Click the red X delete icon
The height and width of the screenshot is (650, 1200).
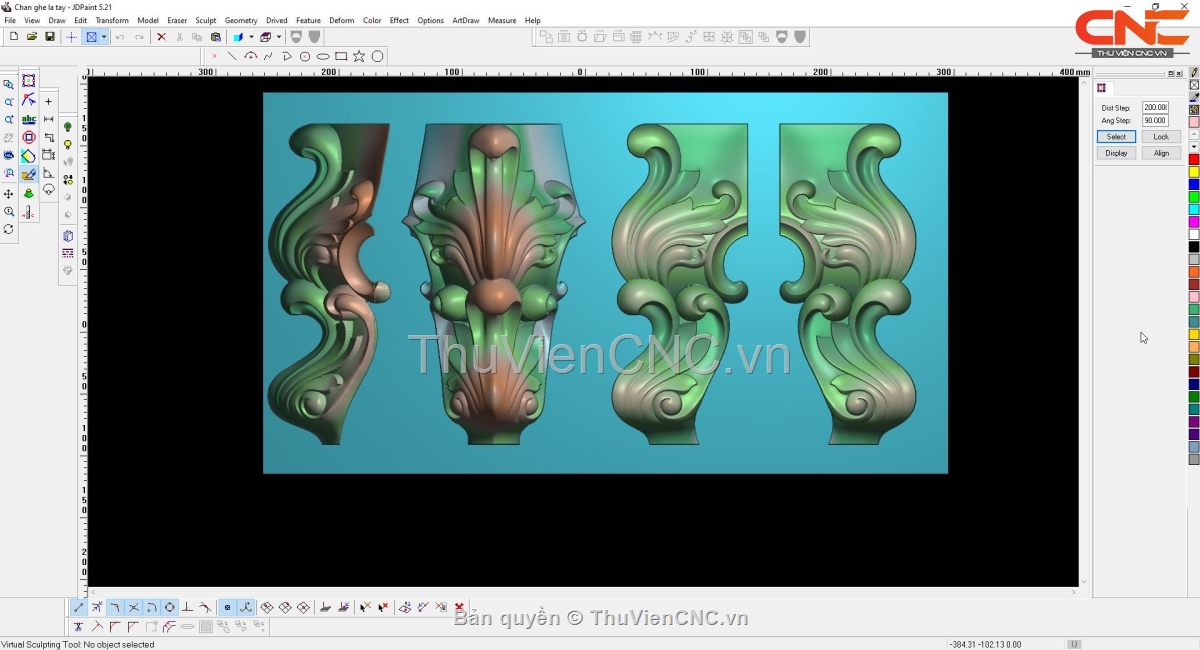[x=161, y=37]
